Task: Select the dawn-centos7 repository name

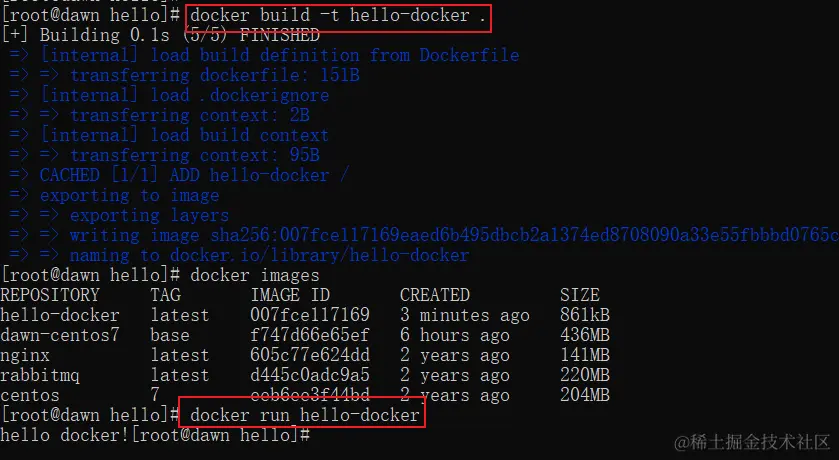Action: pos(60,335)
